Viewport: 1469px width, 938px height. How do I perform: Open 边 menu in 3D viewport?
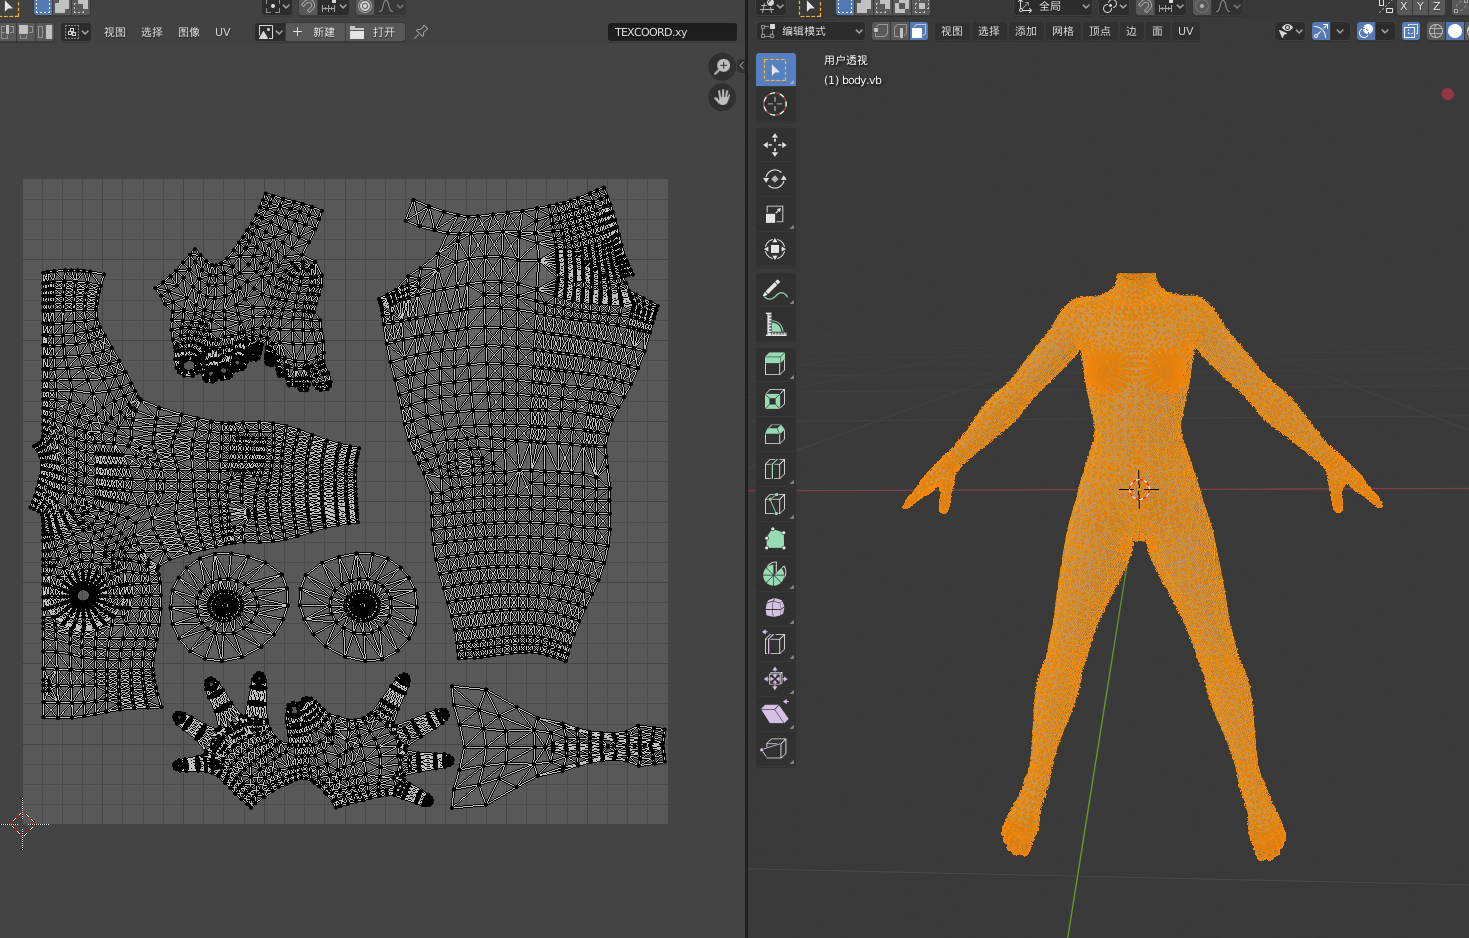point(1131,31)
